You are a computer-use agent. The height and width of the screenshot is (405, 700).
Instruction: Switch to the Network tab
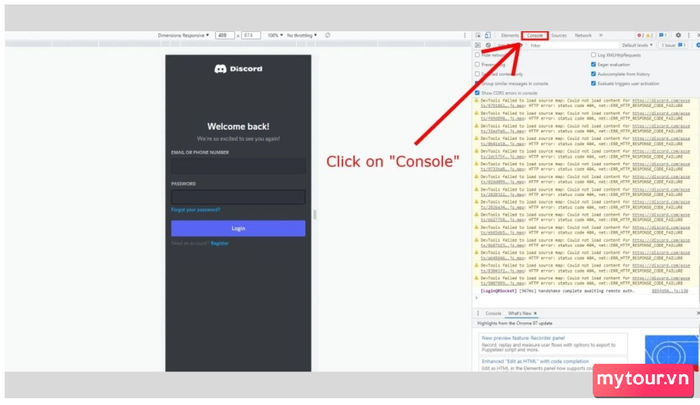(x=583, y=35)
